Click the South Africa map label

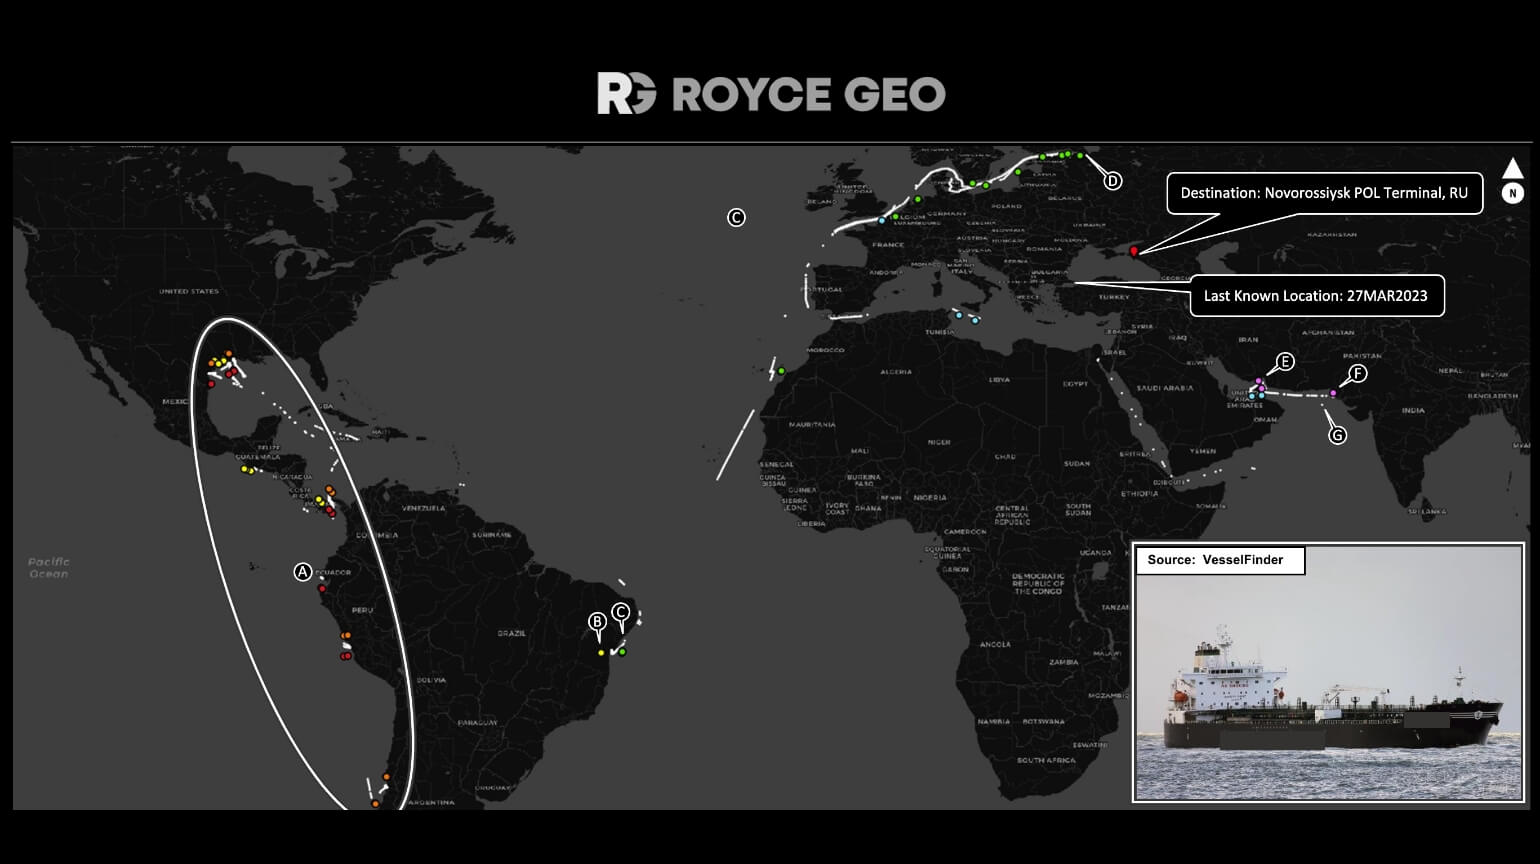(1046, 760)
